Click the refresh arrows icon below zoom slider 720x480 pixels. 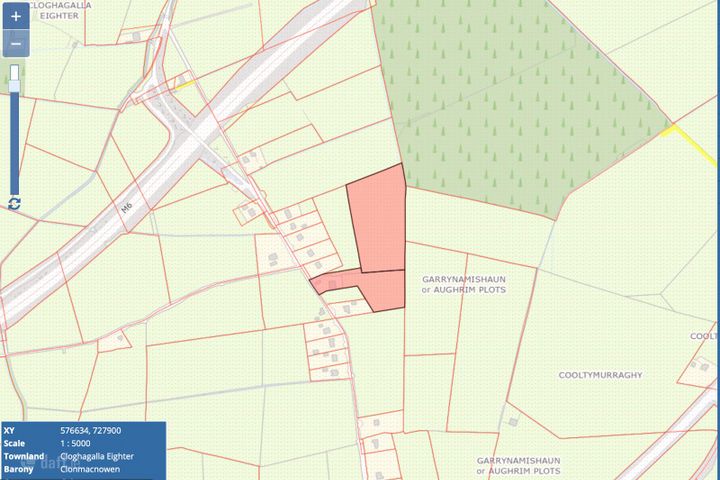pyautogui.click(x=14, y=203)
